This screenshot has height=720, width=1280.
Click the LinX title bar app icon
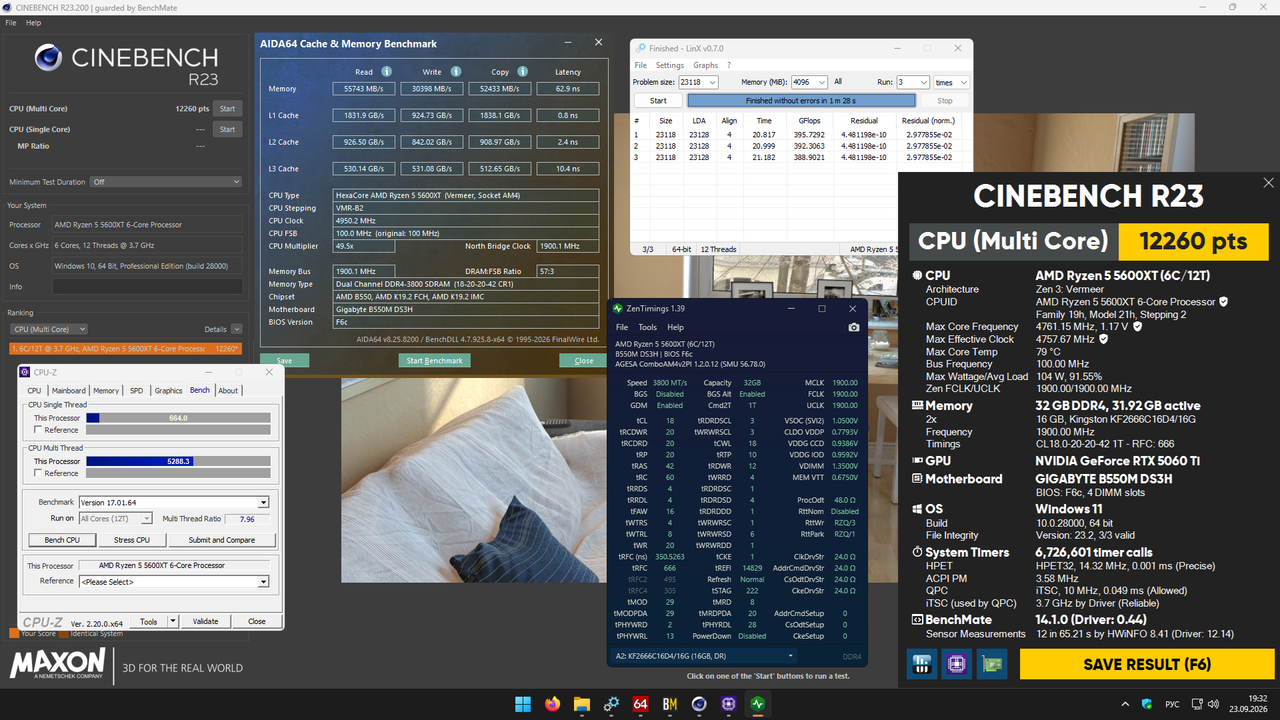[639, 48]
